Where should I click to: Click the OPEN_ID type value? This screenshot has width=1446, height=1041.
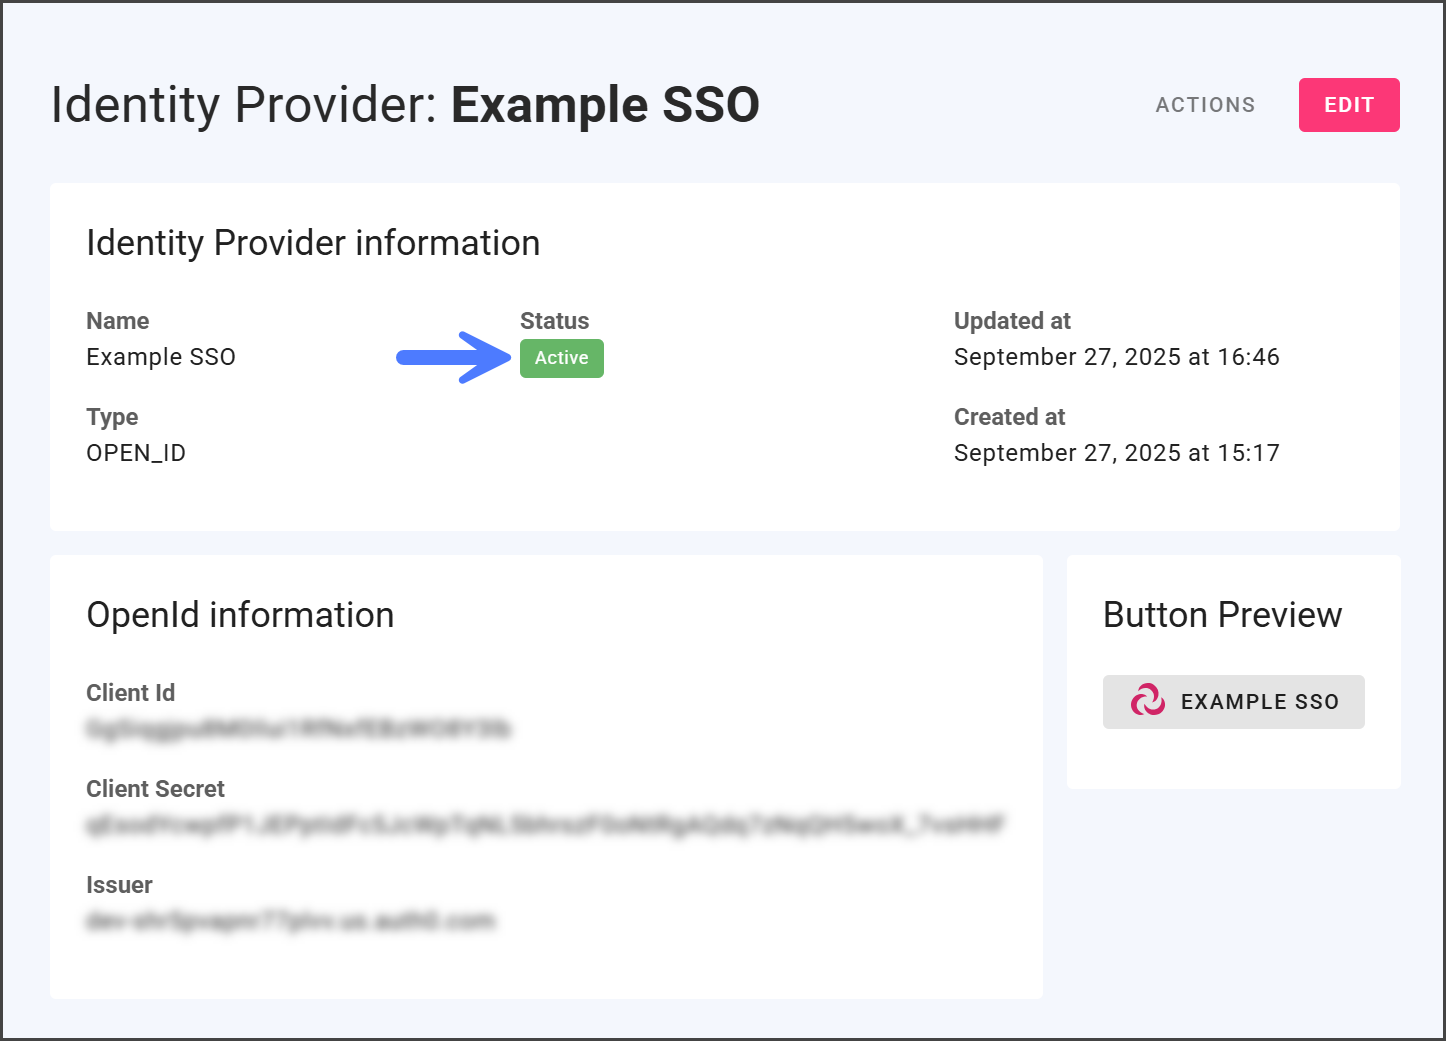coord(136,453)
